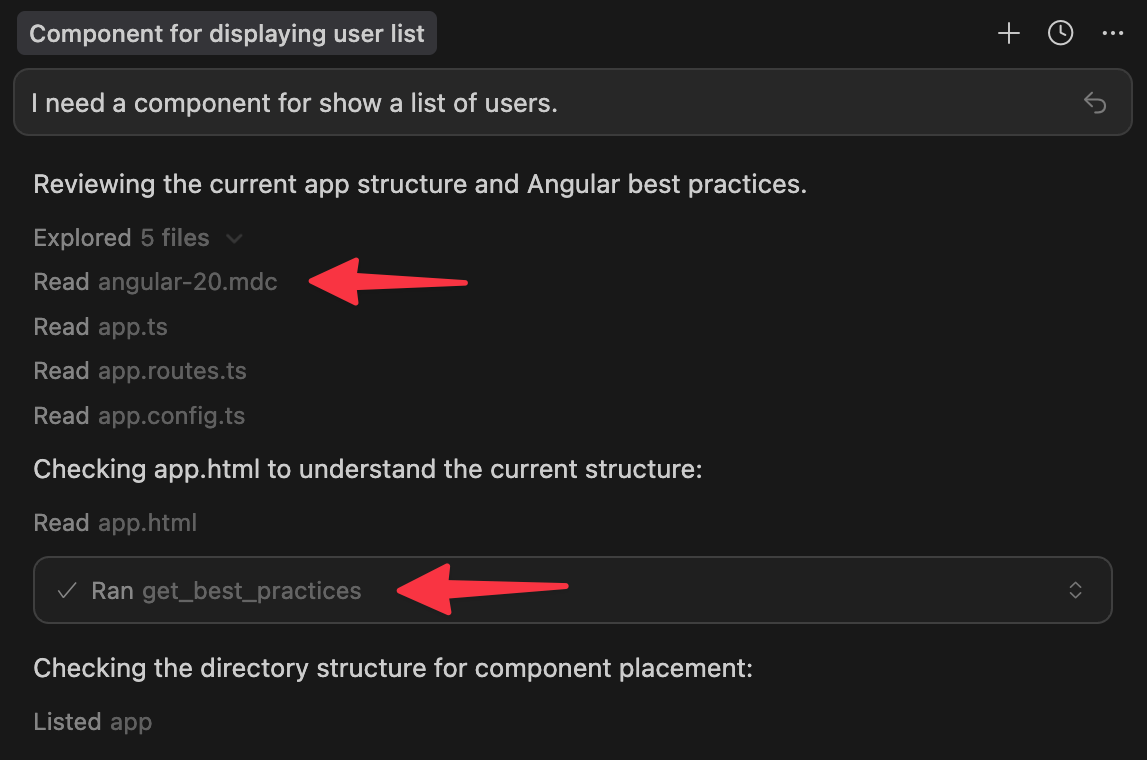The image size is (1147, 760).
Task: Open the app.ts file link
Action: pyautogui.click(x=133, y=327)
